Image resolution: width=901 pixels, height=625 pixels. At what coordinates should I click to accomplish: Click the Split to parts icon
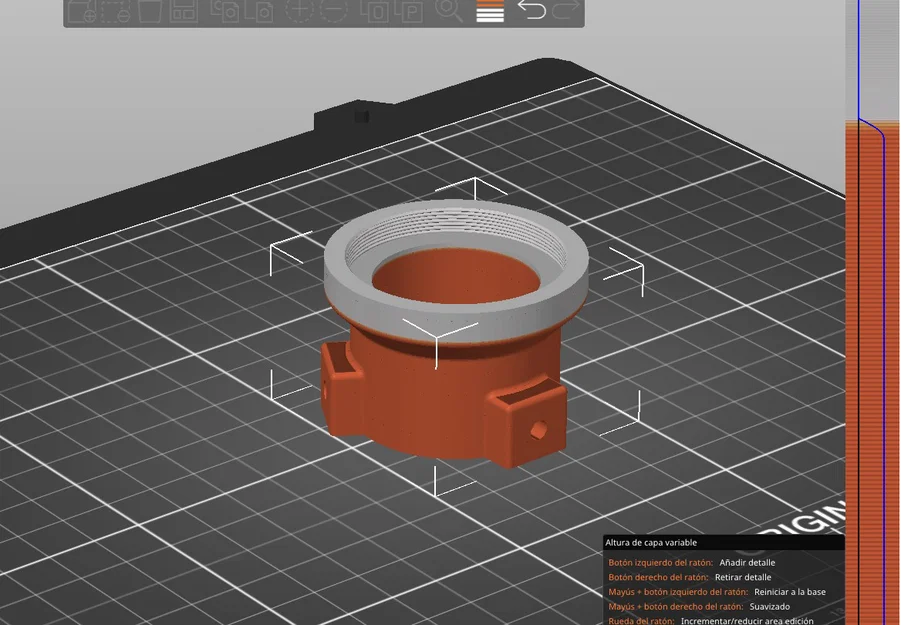tap(409, 11)
